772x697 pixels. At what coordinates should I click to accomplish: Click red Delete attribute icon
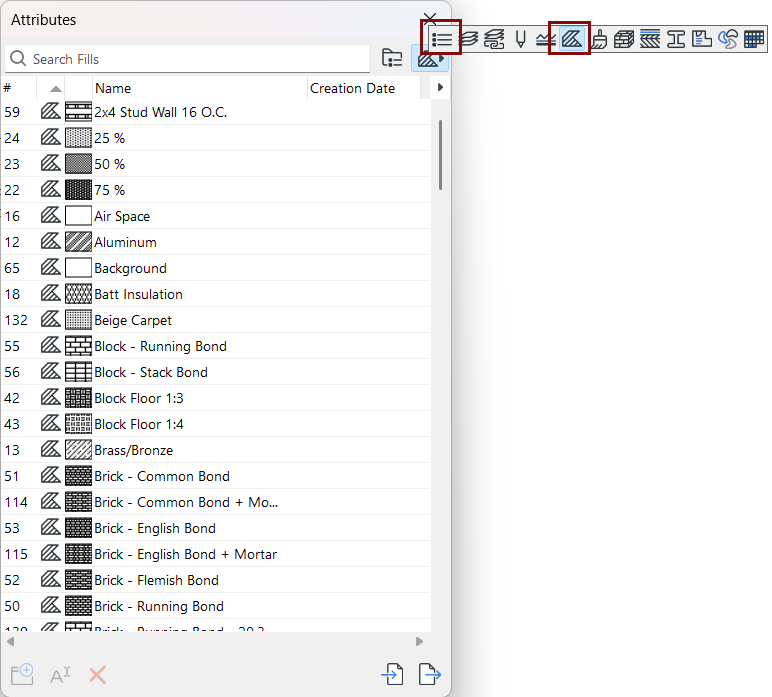point(97,675)
